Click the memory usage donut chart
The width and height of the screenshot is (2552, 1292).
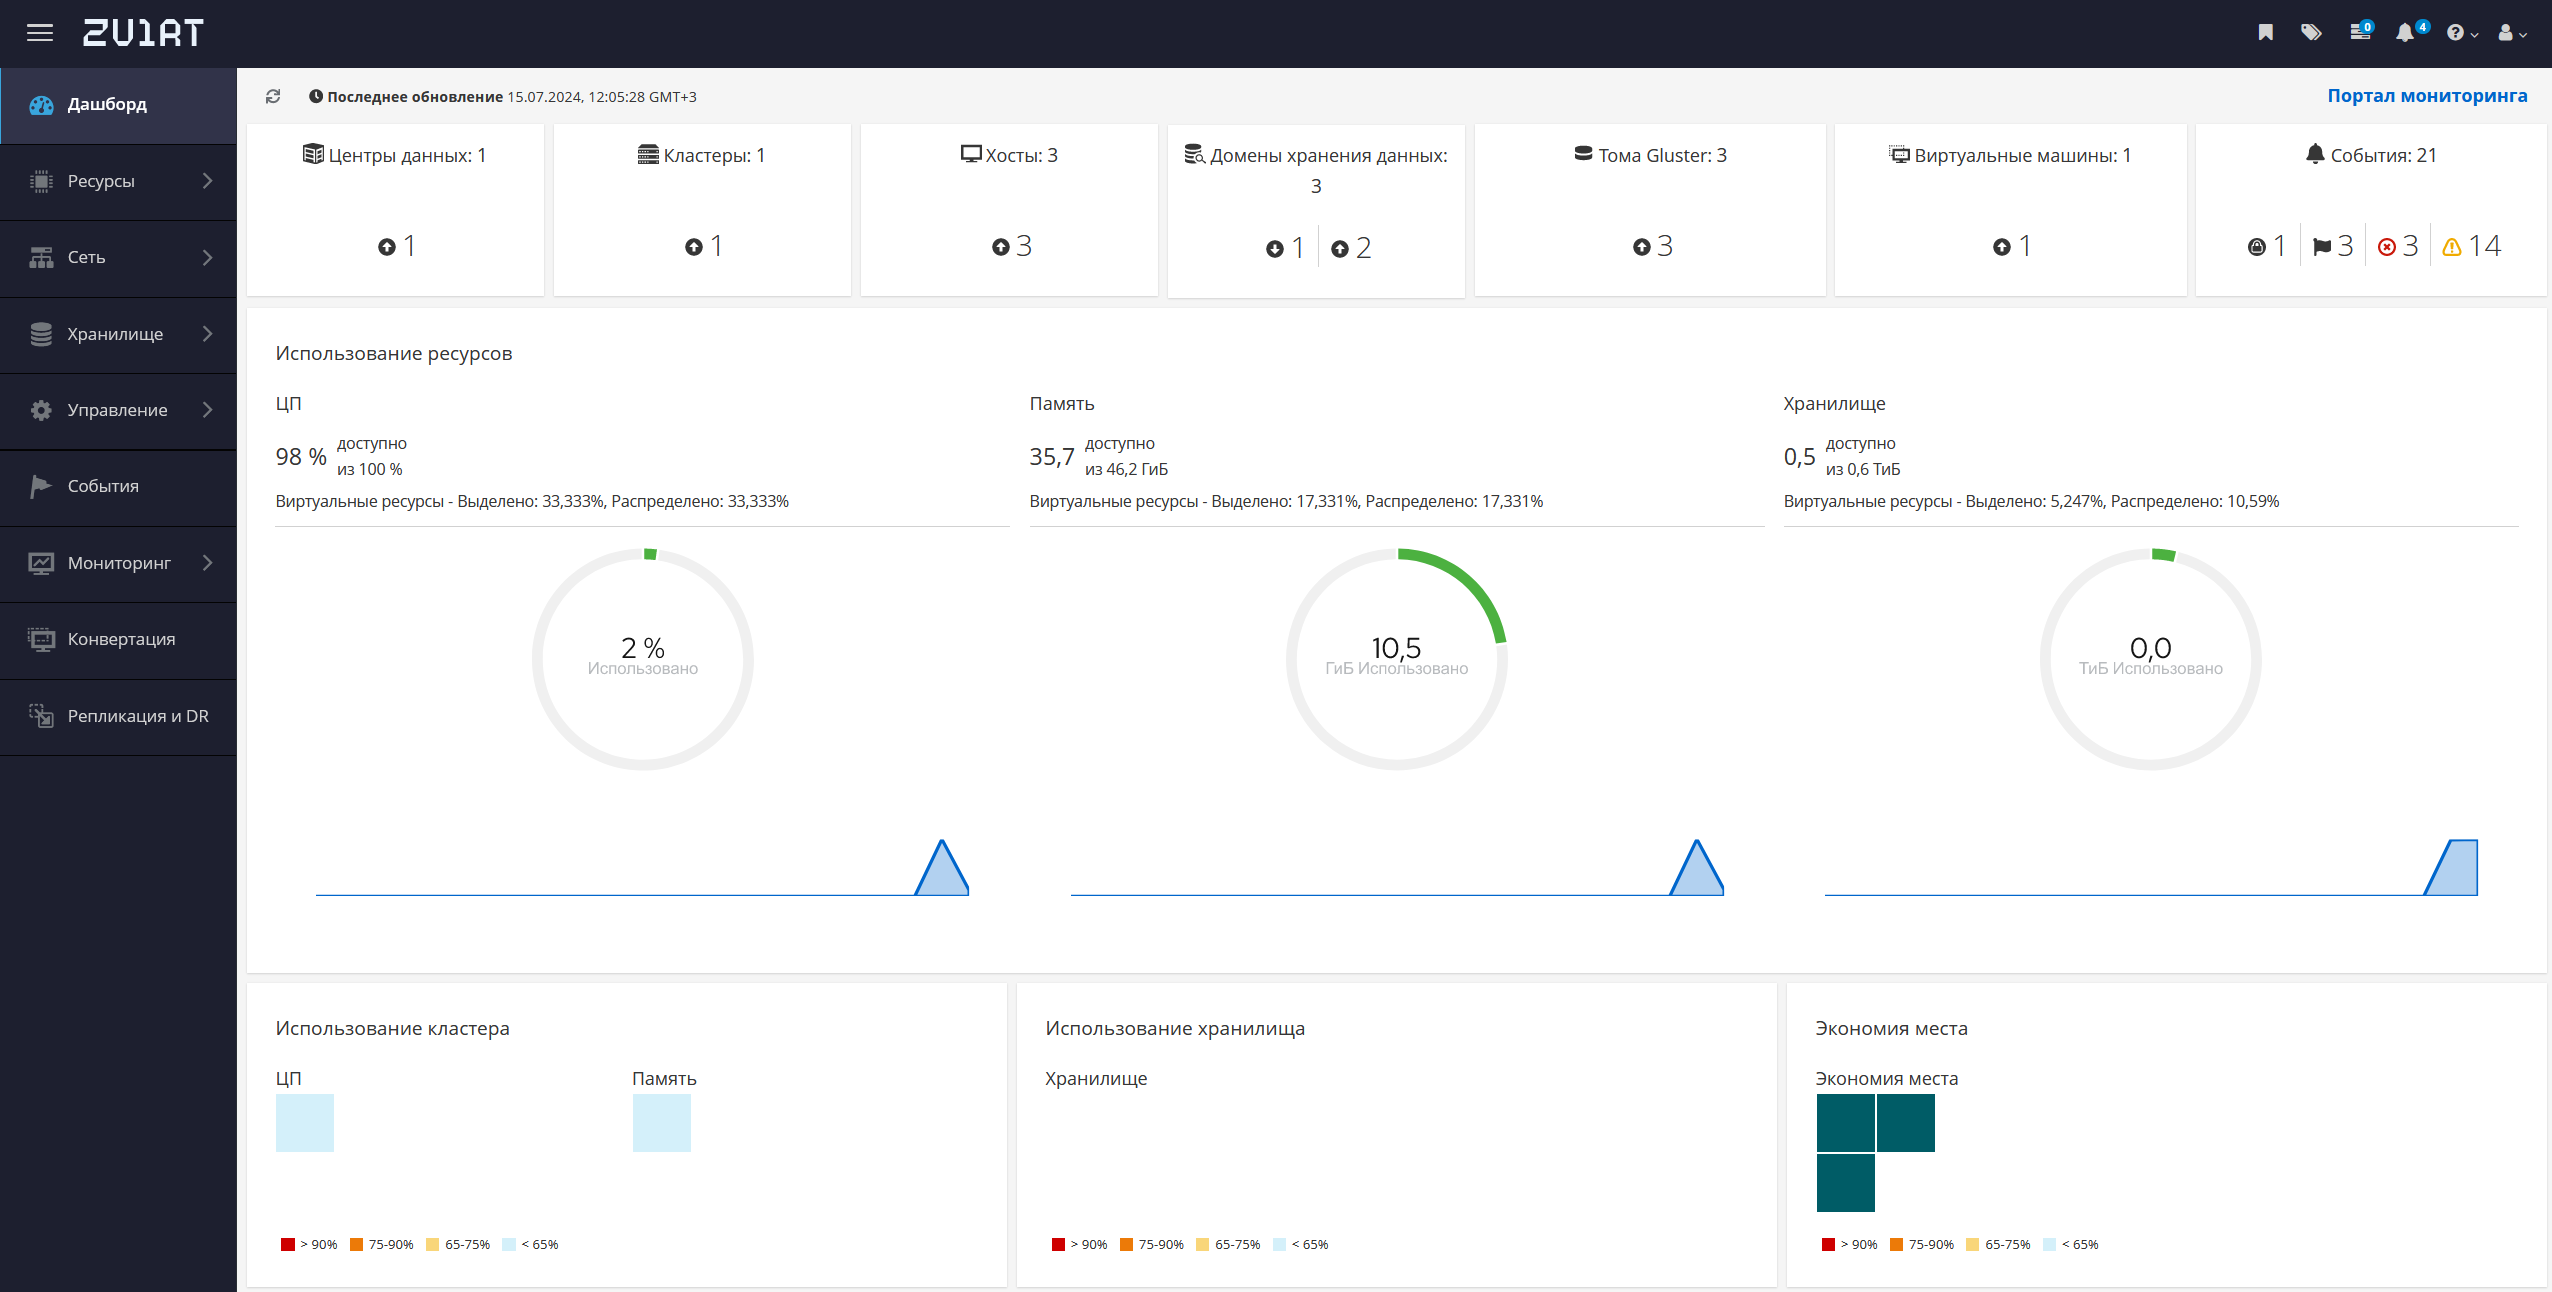1397,659
